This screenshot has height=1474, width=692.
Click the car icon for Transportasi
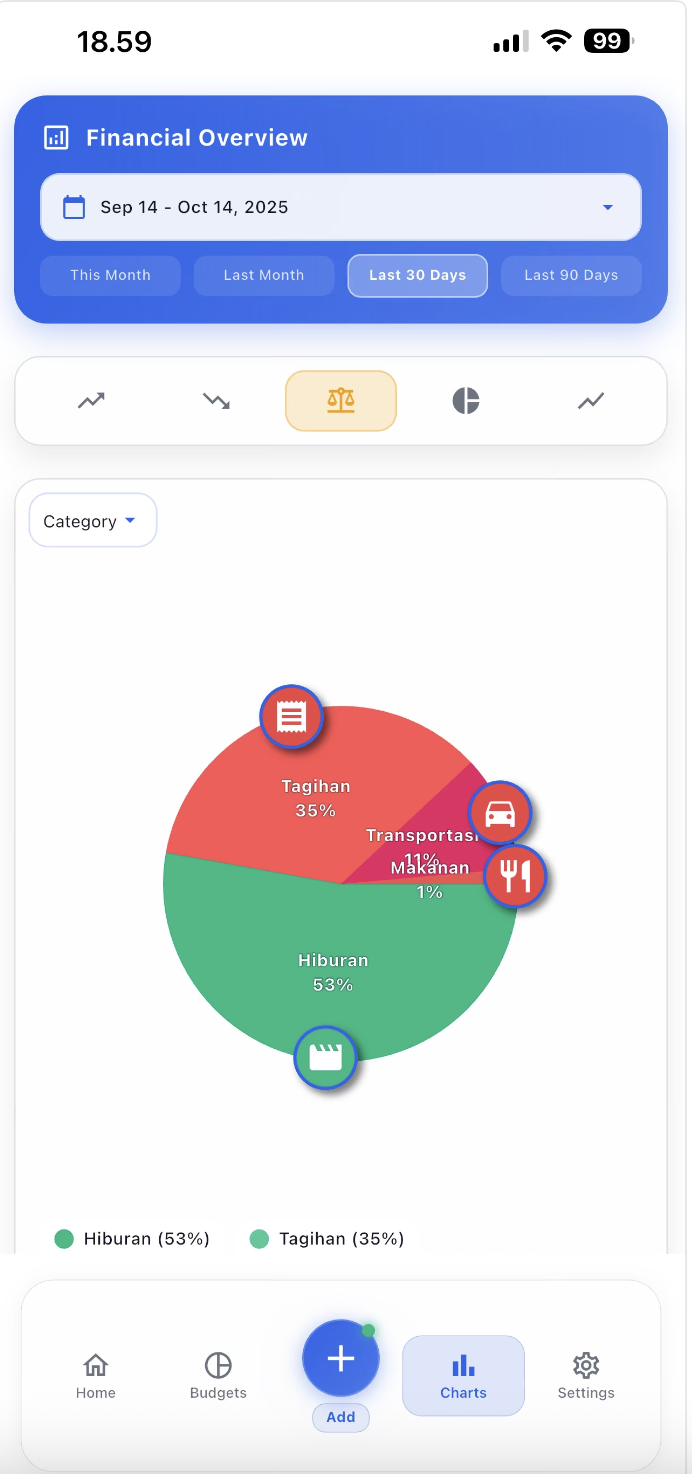coord(500,812)
